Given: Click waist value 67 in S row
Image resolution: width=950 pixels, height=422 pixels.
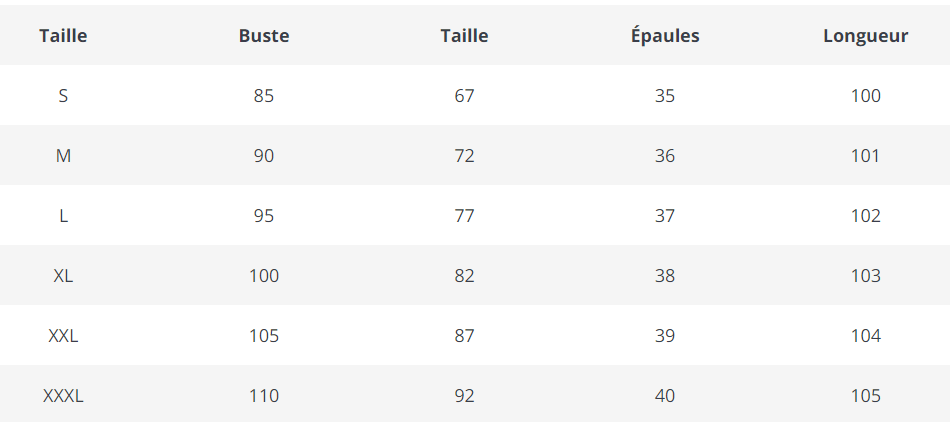Looking at the screenshot, I should point(464,96).
